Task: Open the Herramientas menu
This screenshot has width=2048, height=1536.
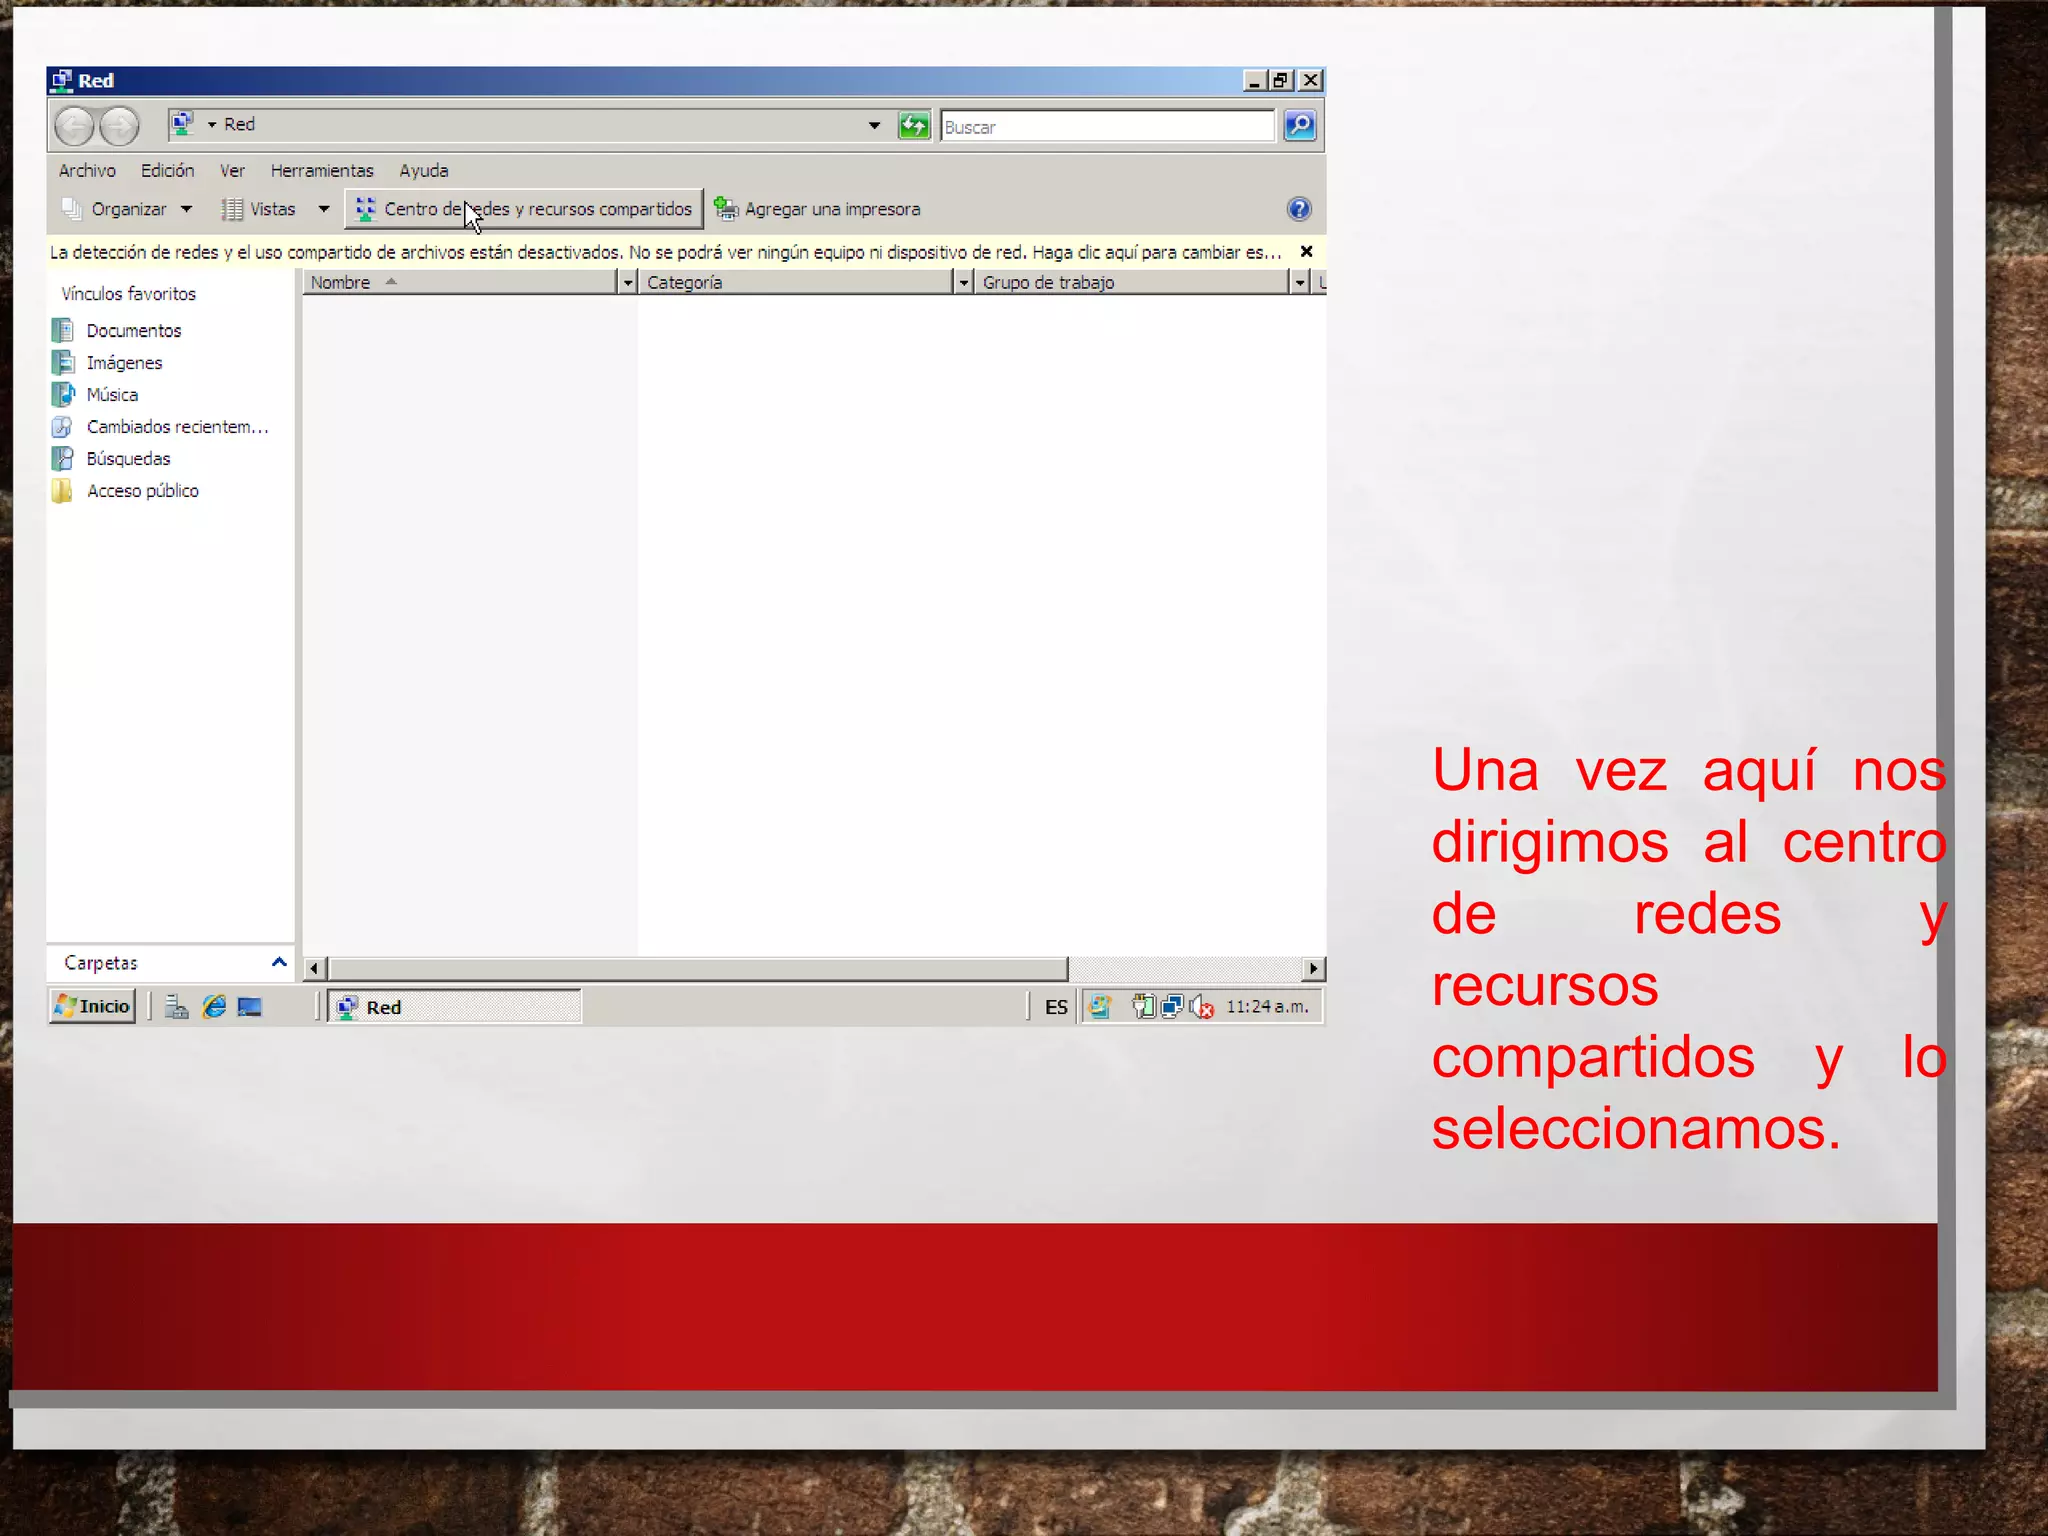Action: click(321, 171)
